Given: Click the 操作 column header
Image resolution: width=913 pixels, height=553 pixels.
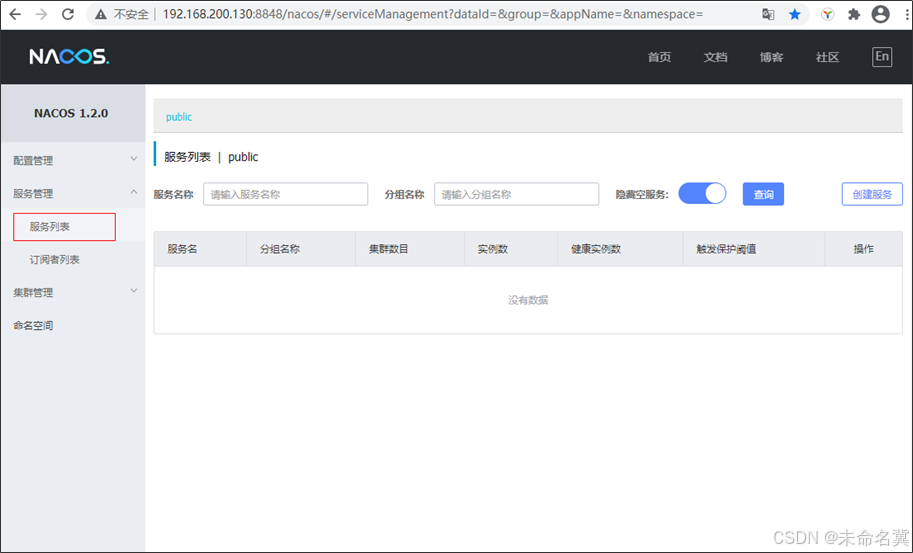Looking at the screenshot, I should pos(864,249).
